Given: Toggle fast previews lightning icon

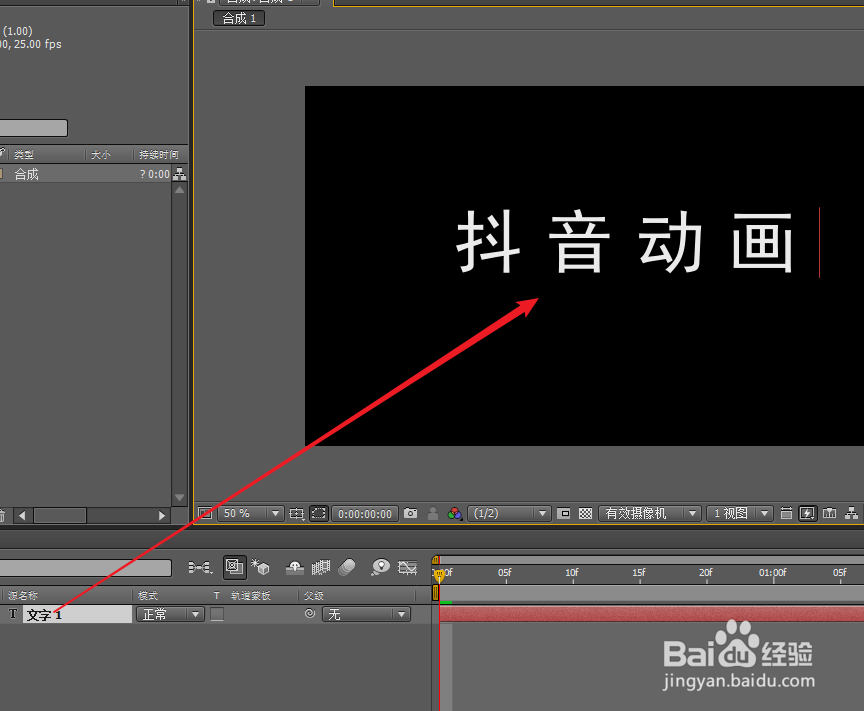Looking at the screenshot, I should [807, 514].
